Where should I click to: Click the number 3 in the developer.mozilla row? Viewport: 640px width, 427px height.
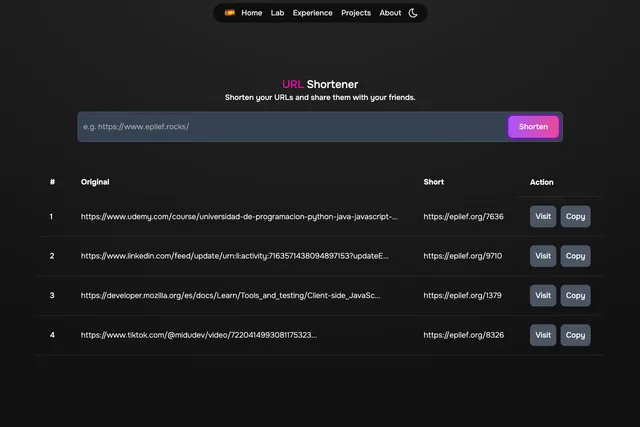coord(52,296)
